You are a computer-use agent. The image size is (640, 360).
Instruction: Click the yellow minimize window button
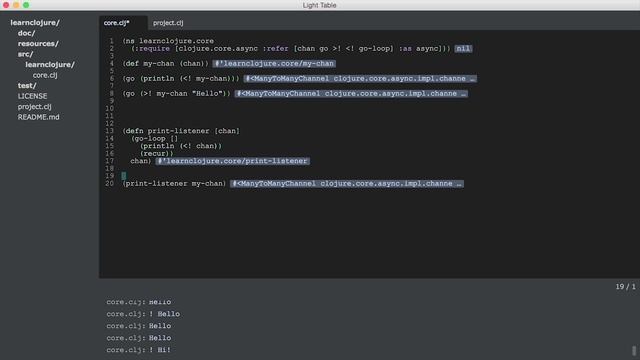click(16, 5)
